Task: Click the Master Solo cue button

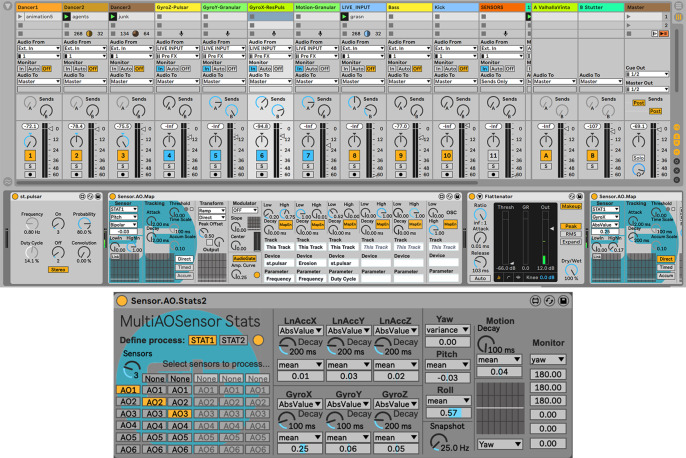Action: coord(638,158)
